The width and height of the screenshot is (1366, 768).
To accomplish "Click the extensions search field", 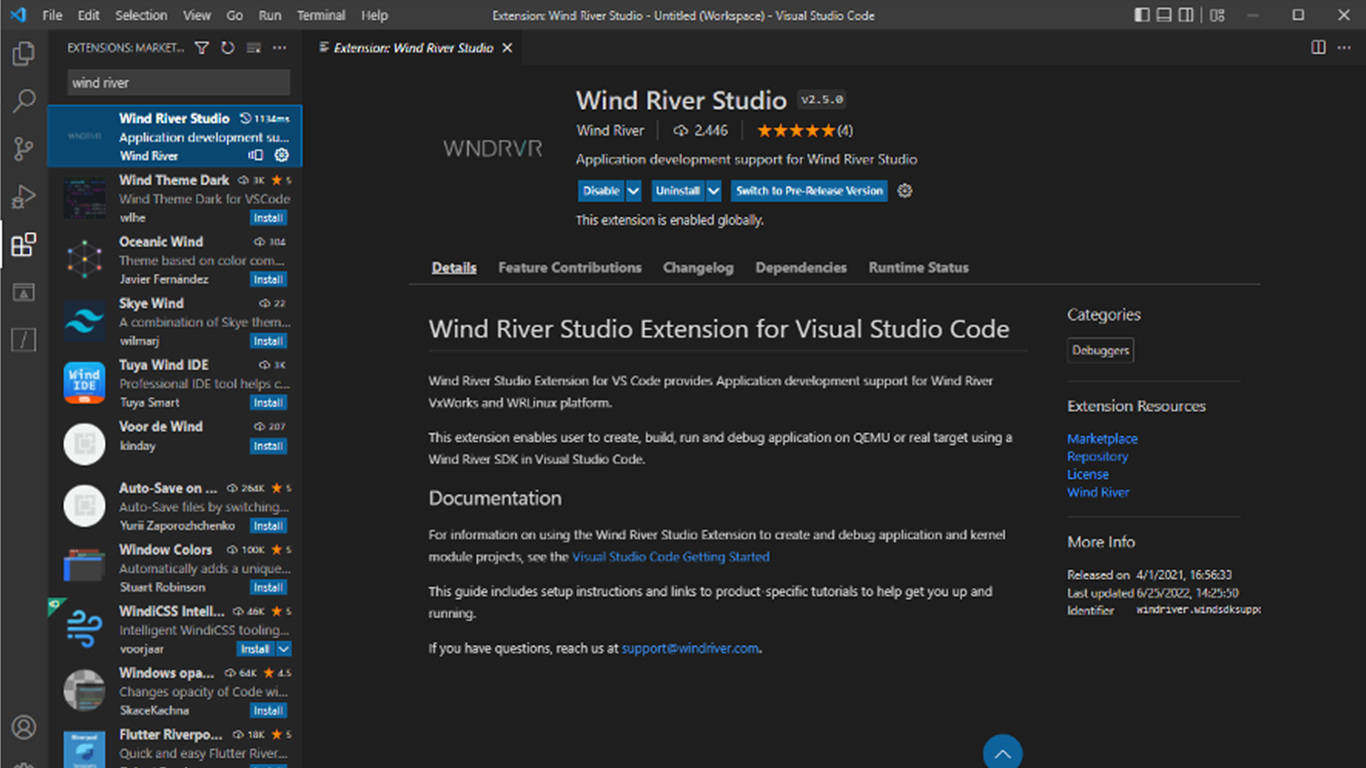I will click(x=179, y=83).
